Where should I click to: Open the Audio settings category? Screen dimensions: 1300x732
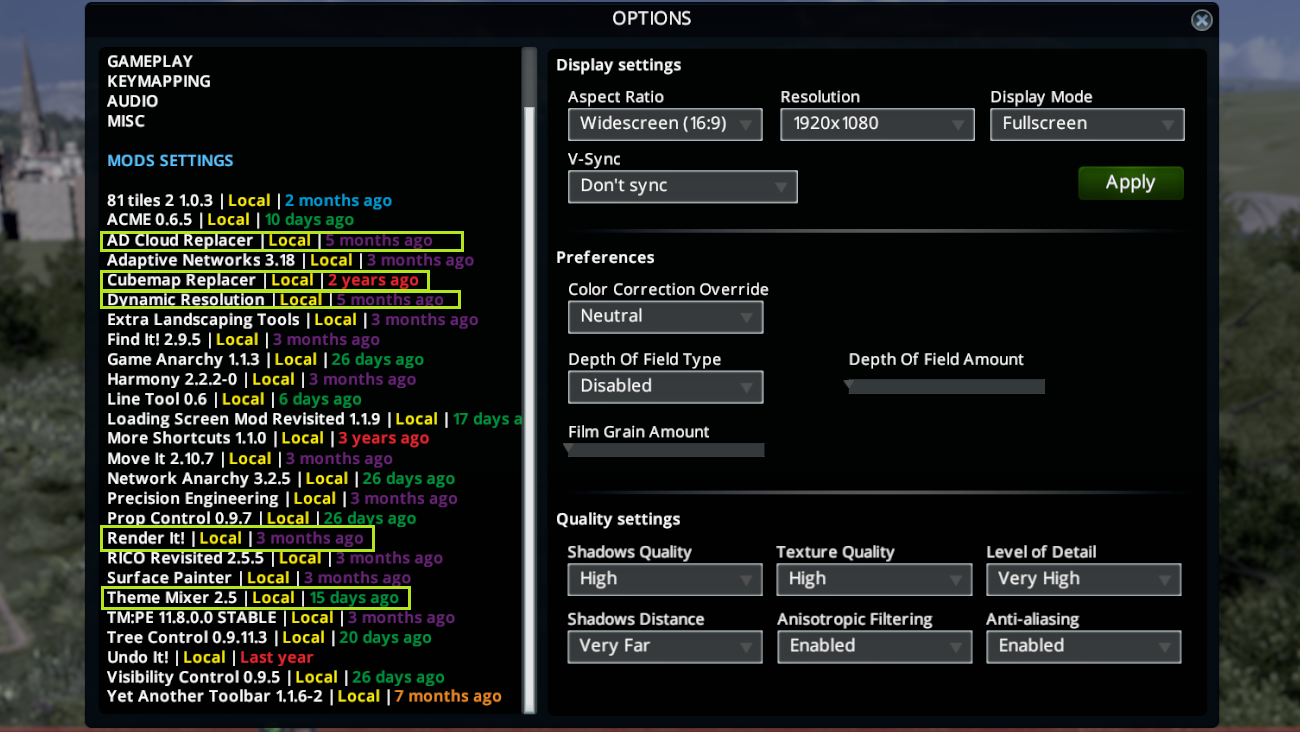pos(133,101)
